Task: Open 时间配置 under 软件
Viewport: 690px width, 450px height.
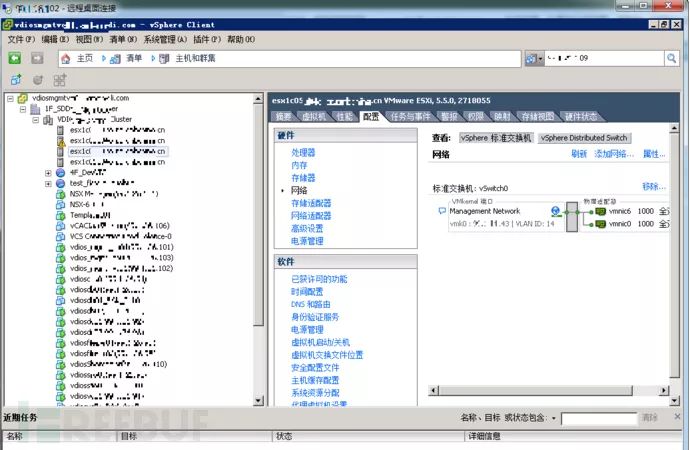Action: coord(307,292)
